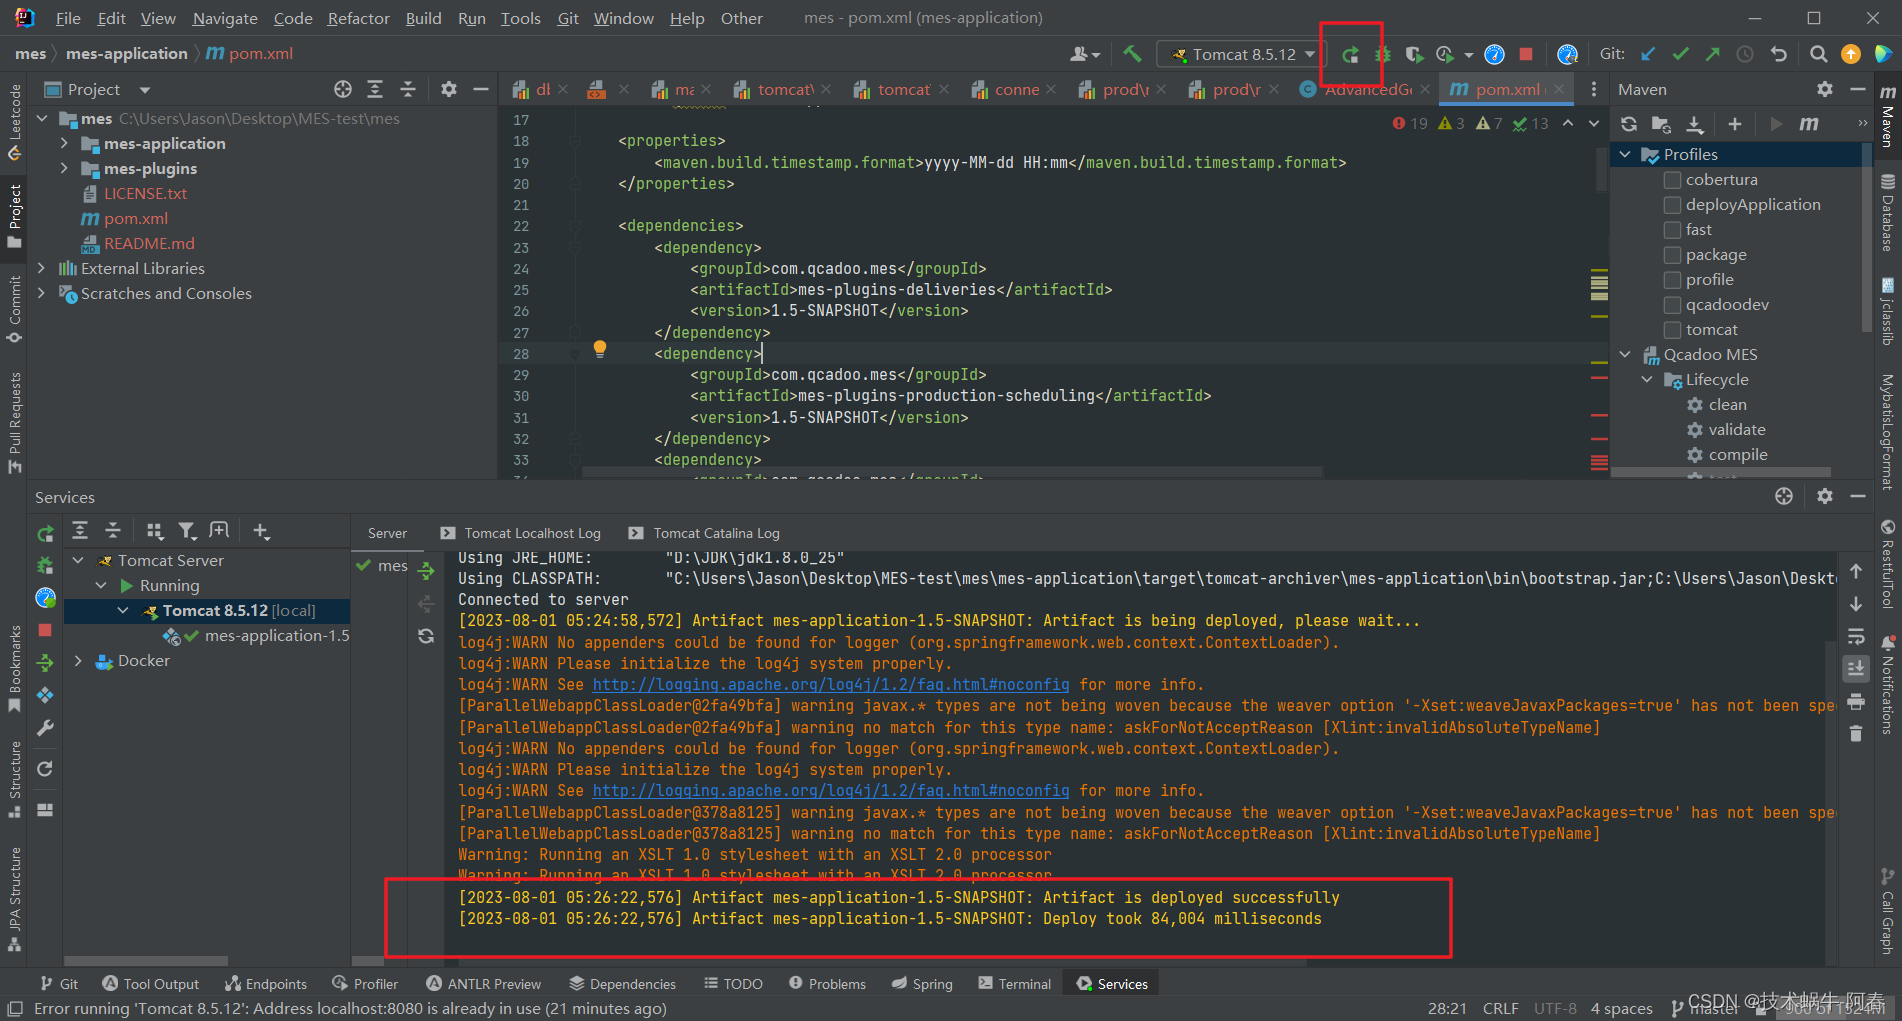Enable the qcadoodev profile
The width and height of the screenshot is (1902, 1021).
(x=1672, y=305)
